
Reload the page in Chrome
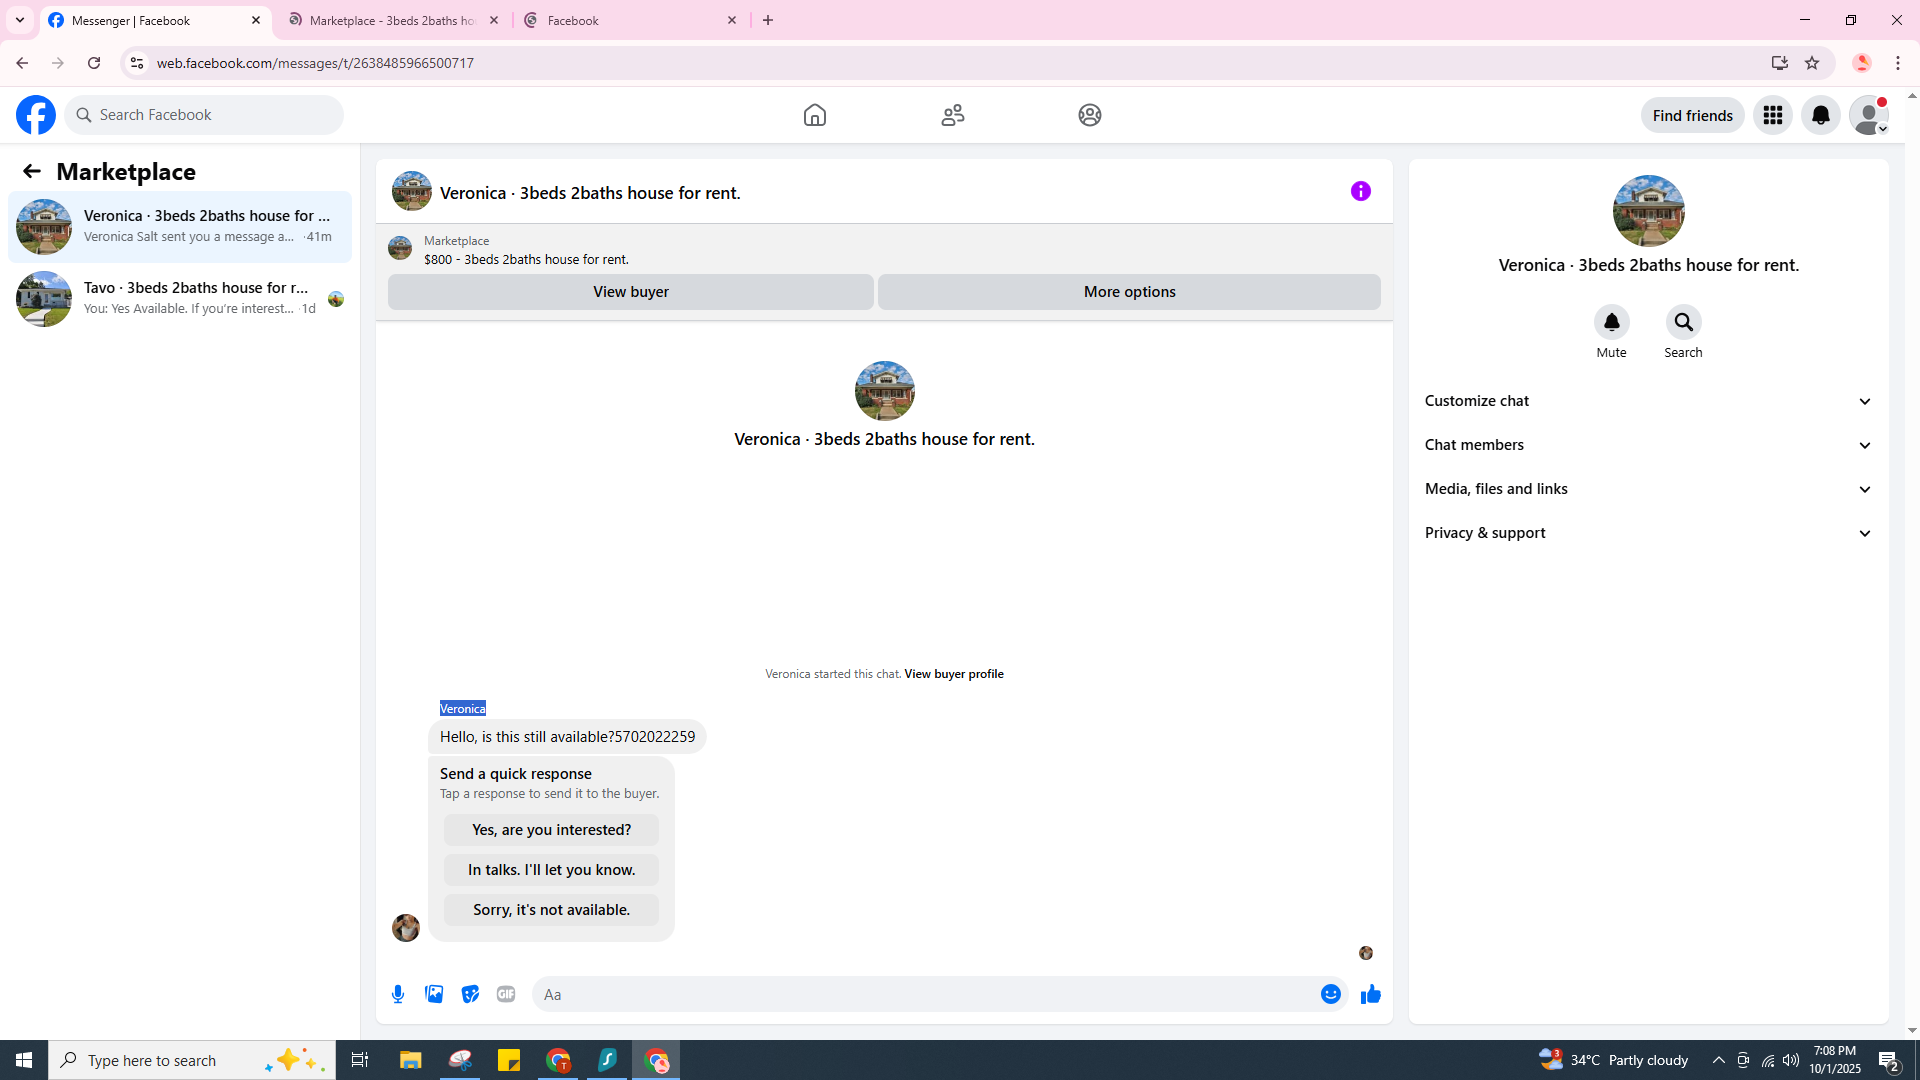[x=94, y=63]
